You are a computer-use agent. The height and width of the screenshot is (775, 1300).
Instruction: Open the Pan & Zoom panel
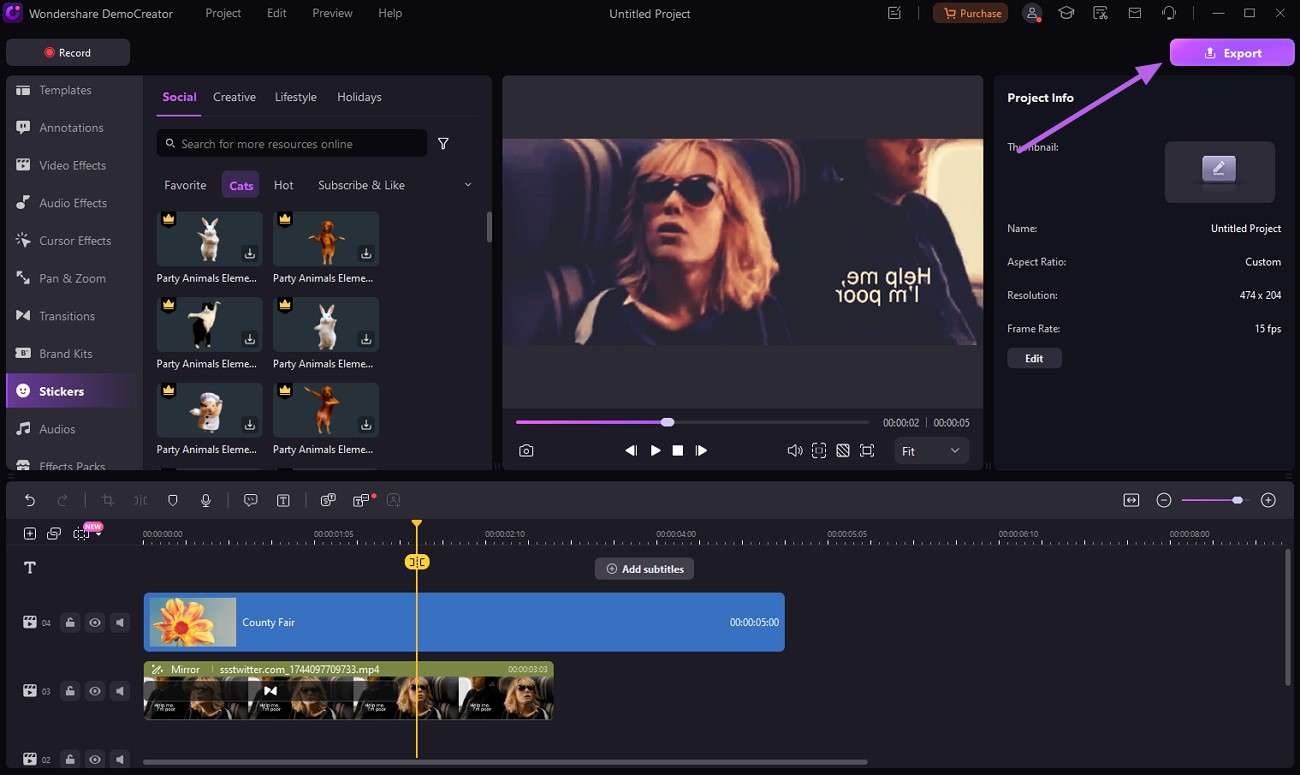(x=70, y=278)
